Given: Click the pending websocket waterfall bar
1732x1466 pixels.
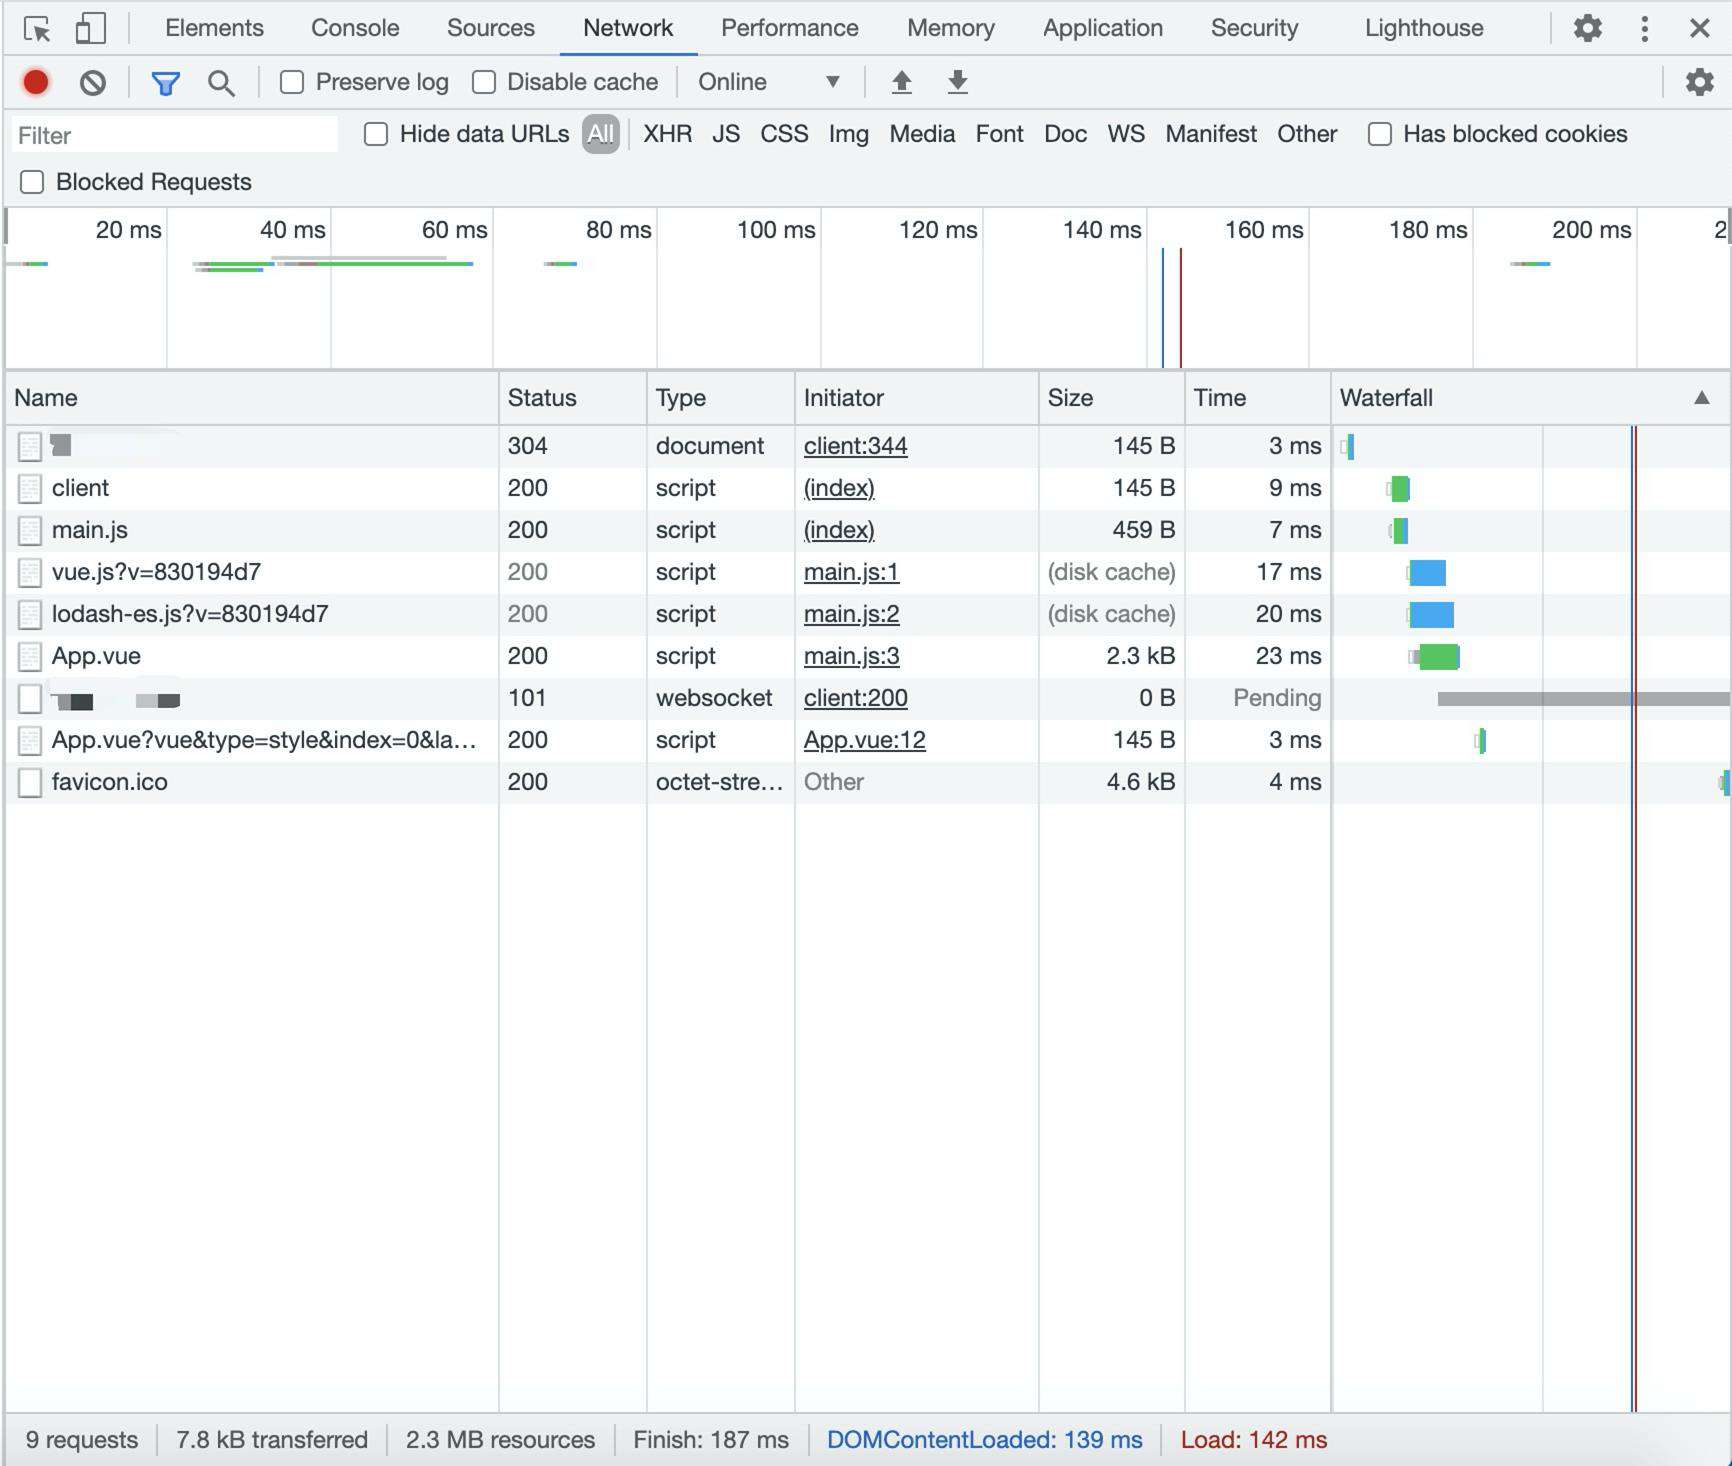Looking at the screenshot, I should [x=1583, y=699].
